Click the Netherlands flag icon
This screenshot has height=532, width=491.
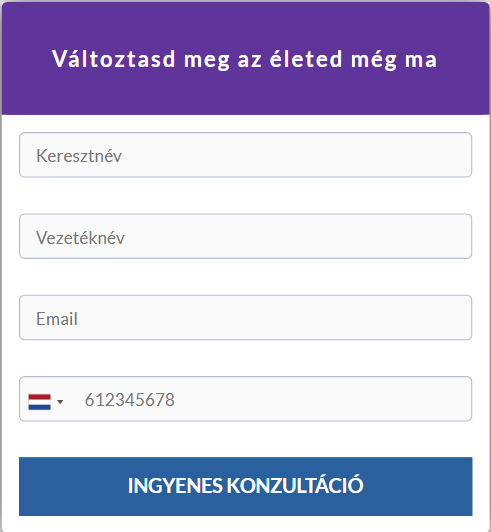click(40, 402)
